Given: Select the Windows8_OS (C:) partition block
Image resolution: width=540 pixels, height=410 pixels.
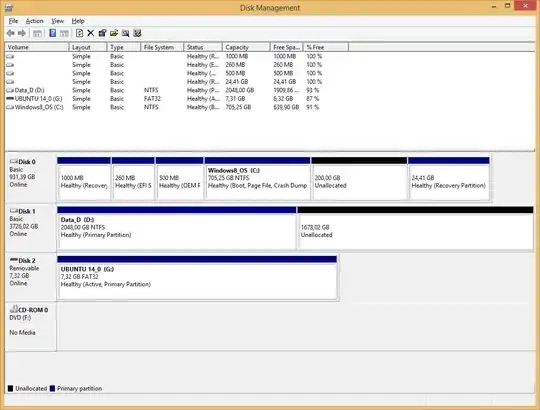Looking at the screenshot, I should [257, 178].
